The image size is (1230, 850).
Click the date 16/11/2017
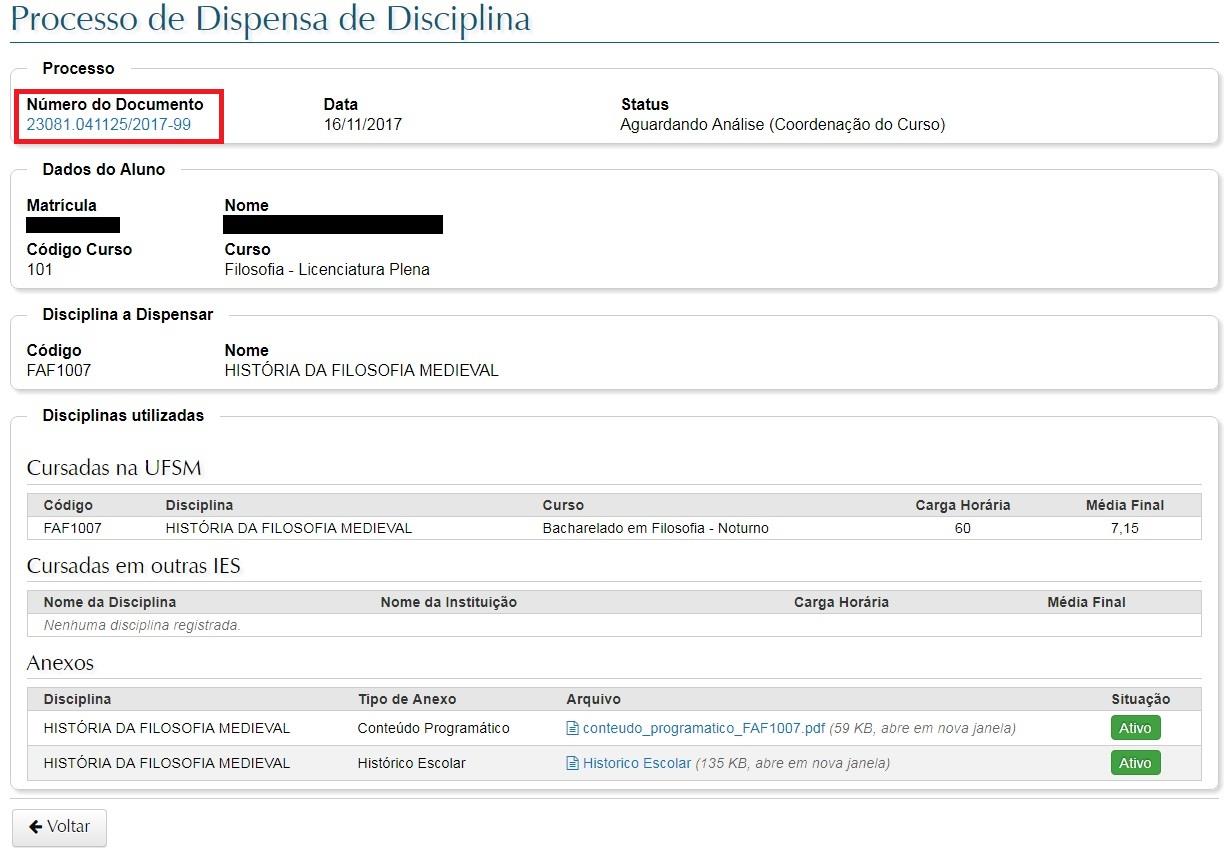click(x=363, y=125)
